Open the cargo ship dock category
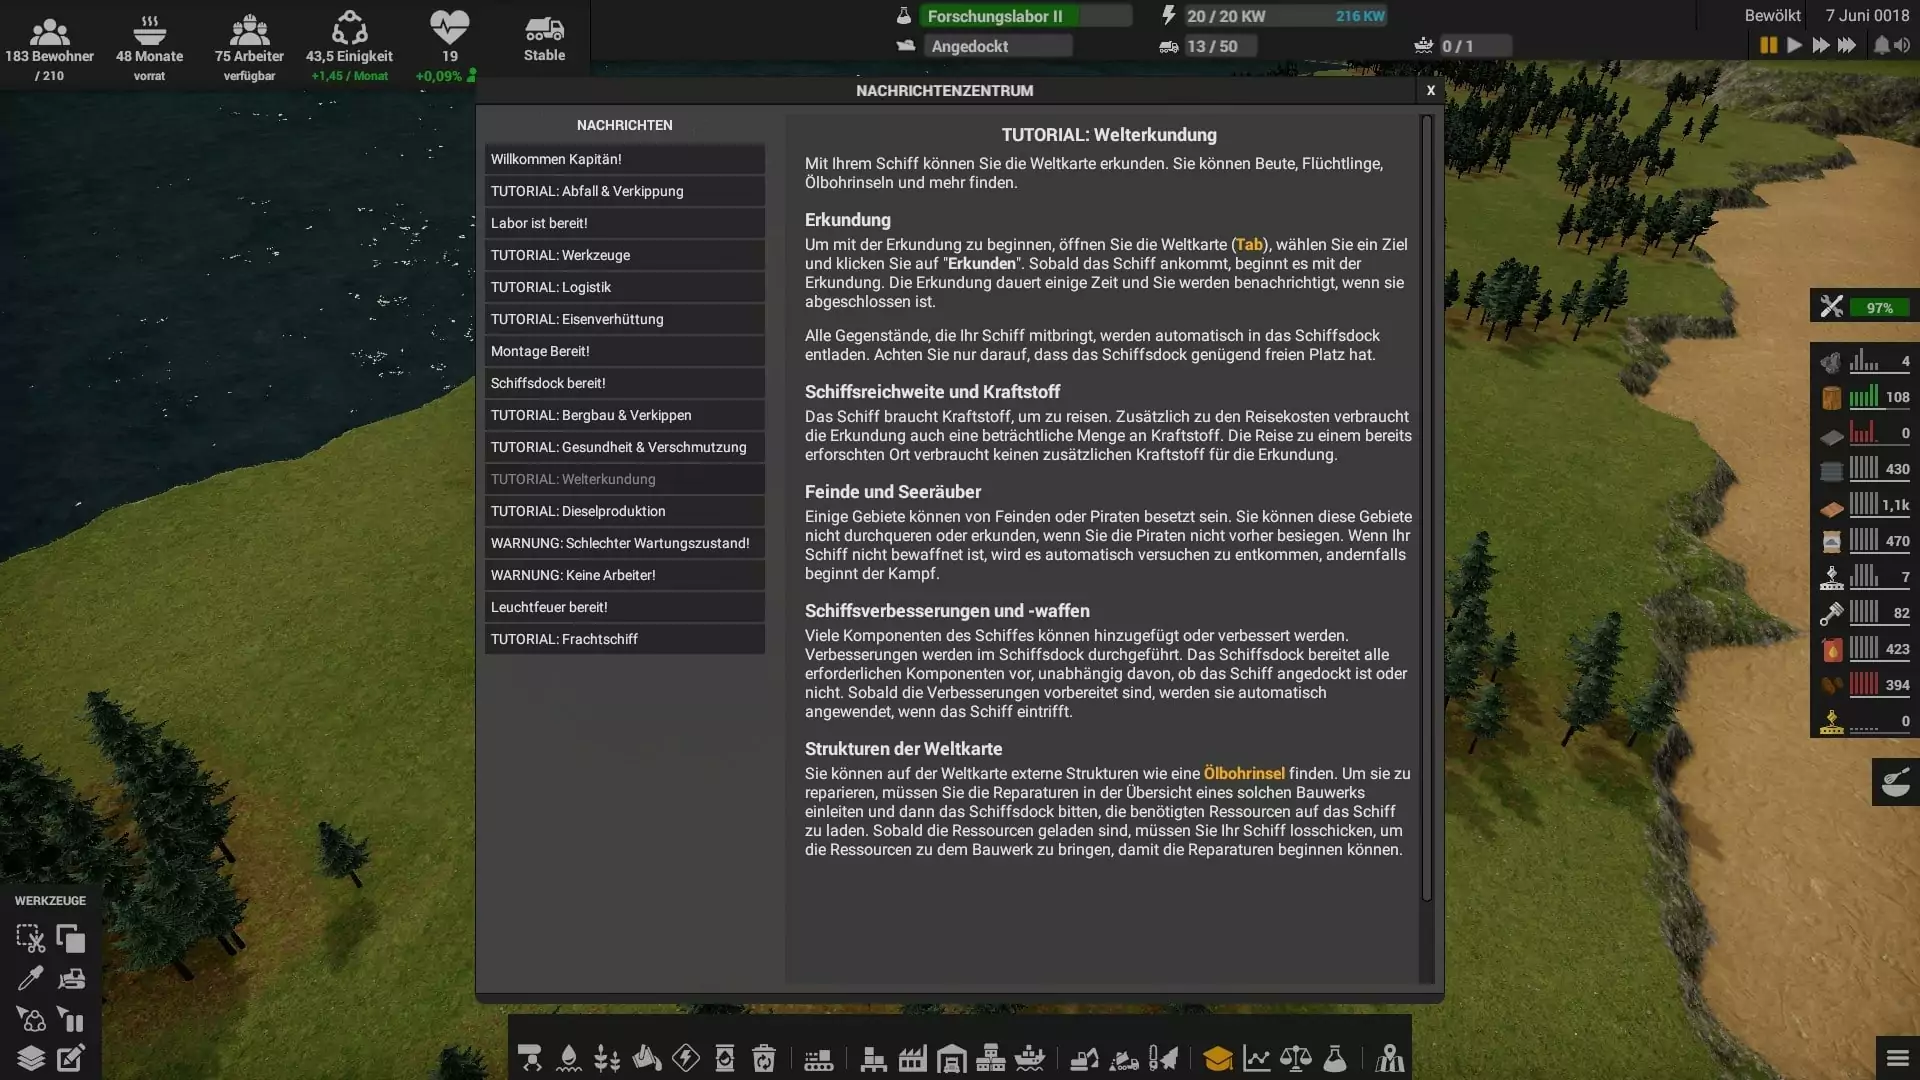1920x1080 pixels. pos(1030,1058)
